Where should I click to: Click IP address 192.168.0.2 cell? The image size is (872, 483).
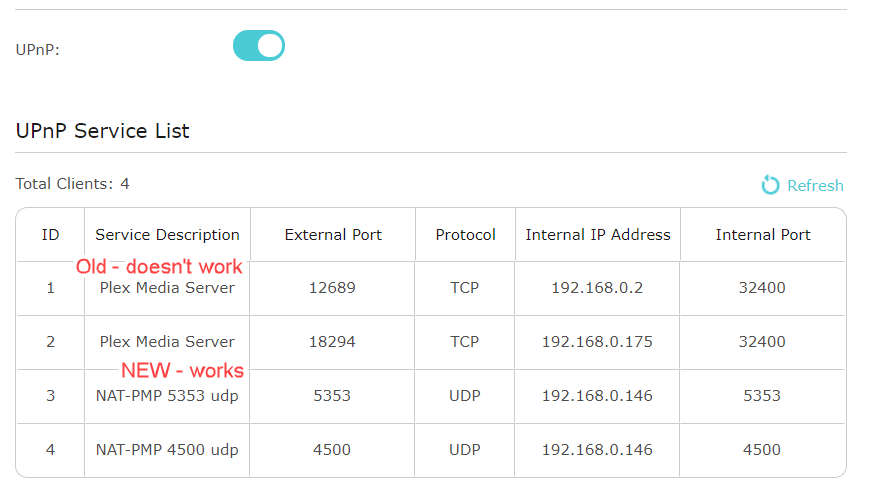click(x=597, y=288)
